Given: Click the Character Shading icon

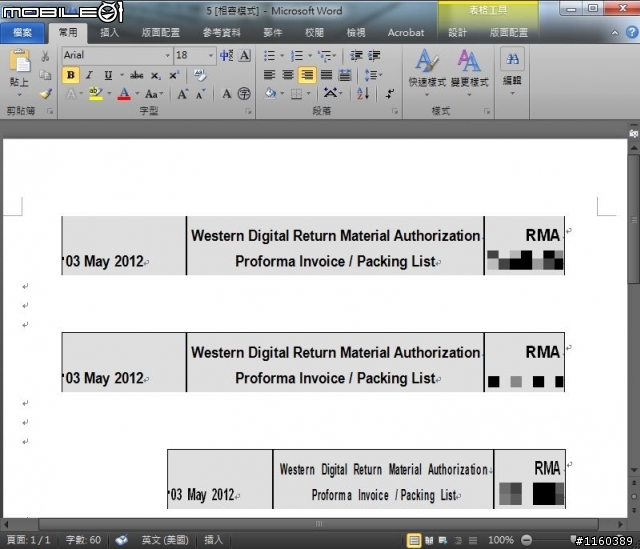Looking at the screenshot, I should [227, 94].
